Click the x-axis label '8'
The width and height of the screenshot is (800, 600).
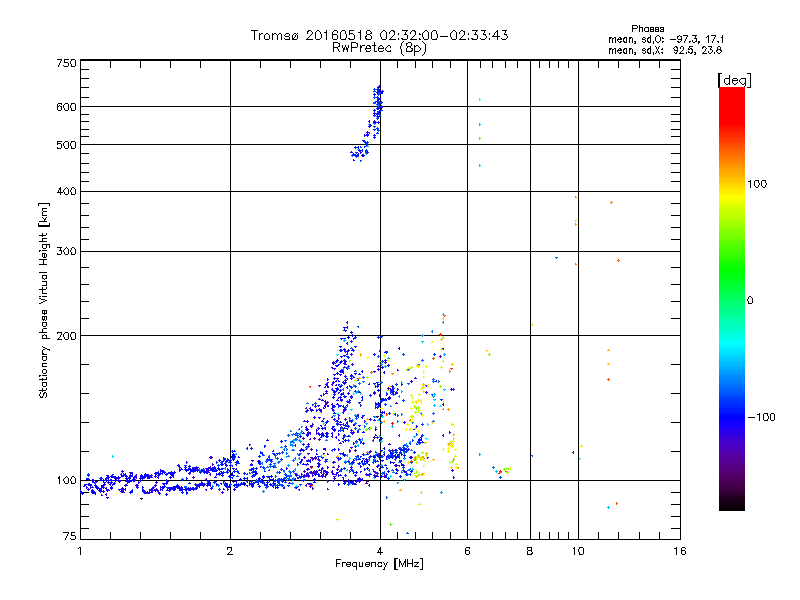click(x=530, y=551)
